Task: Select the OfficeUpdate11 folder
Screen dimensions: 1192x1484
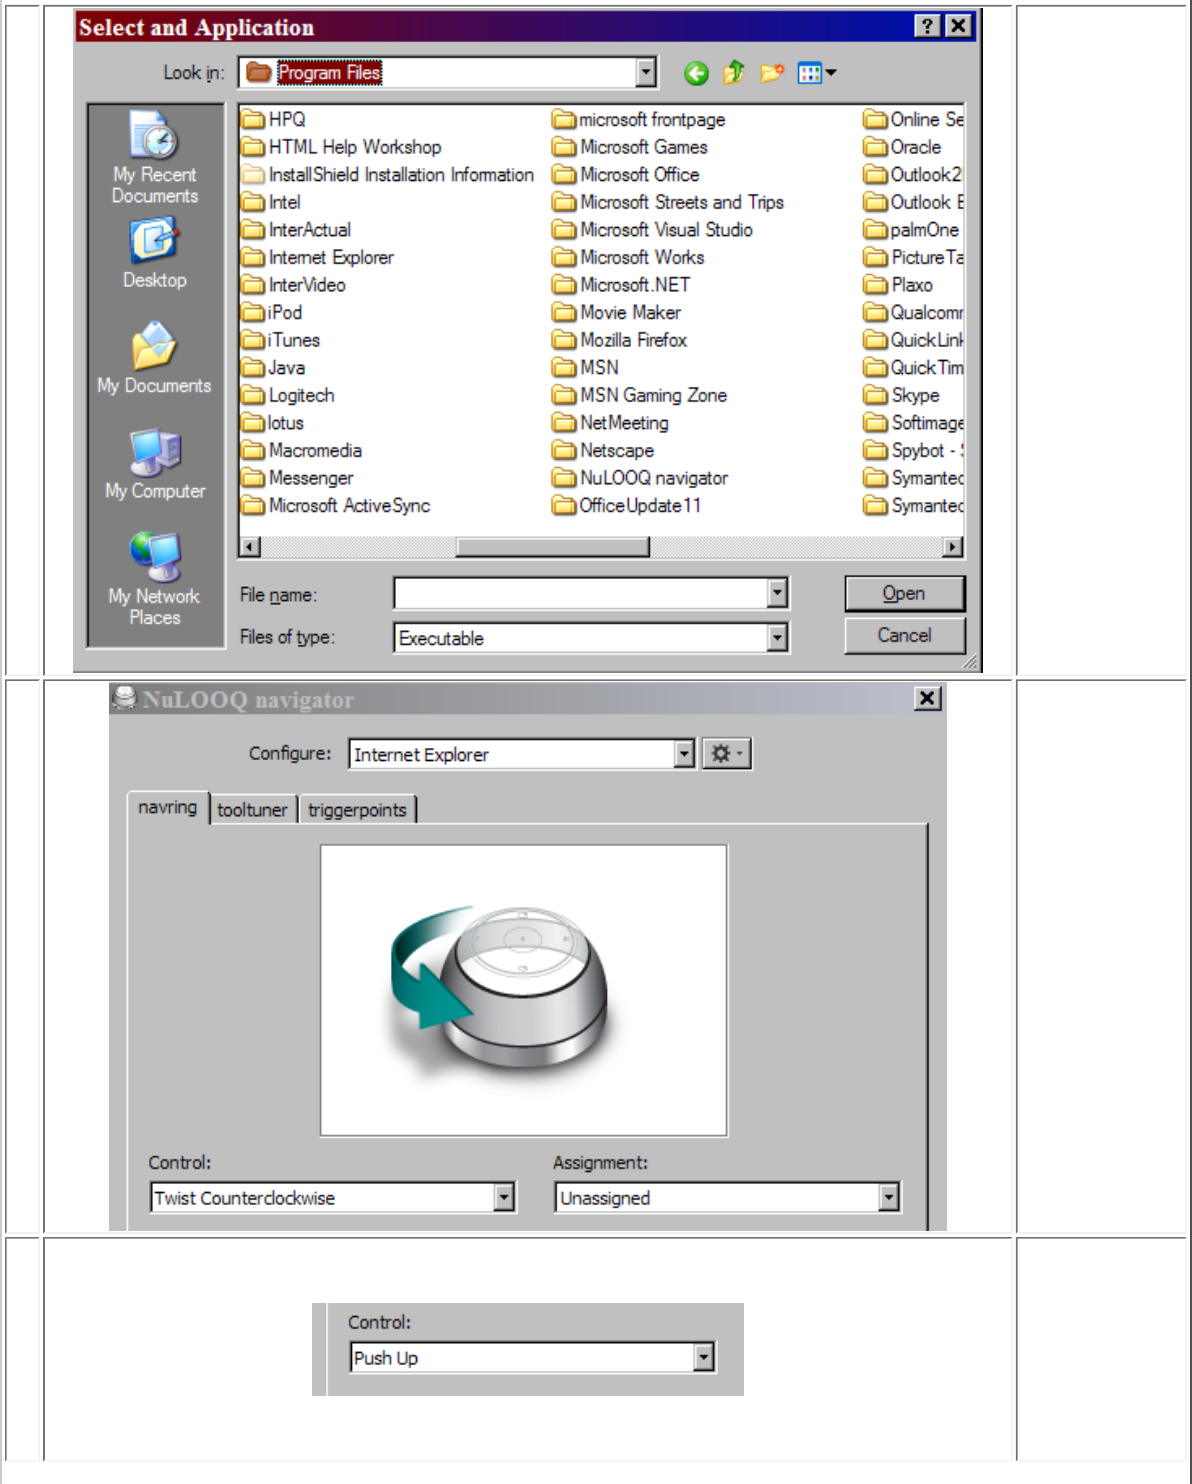Action: [x=627, y=505]
